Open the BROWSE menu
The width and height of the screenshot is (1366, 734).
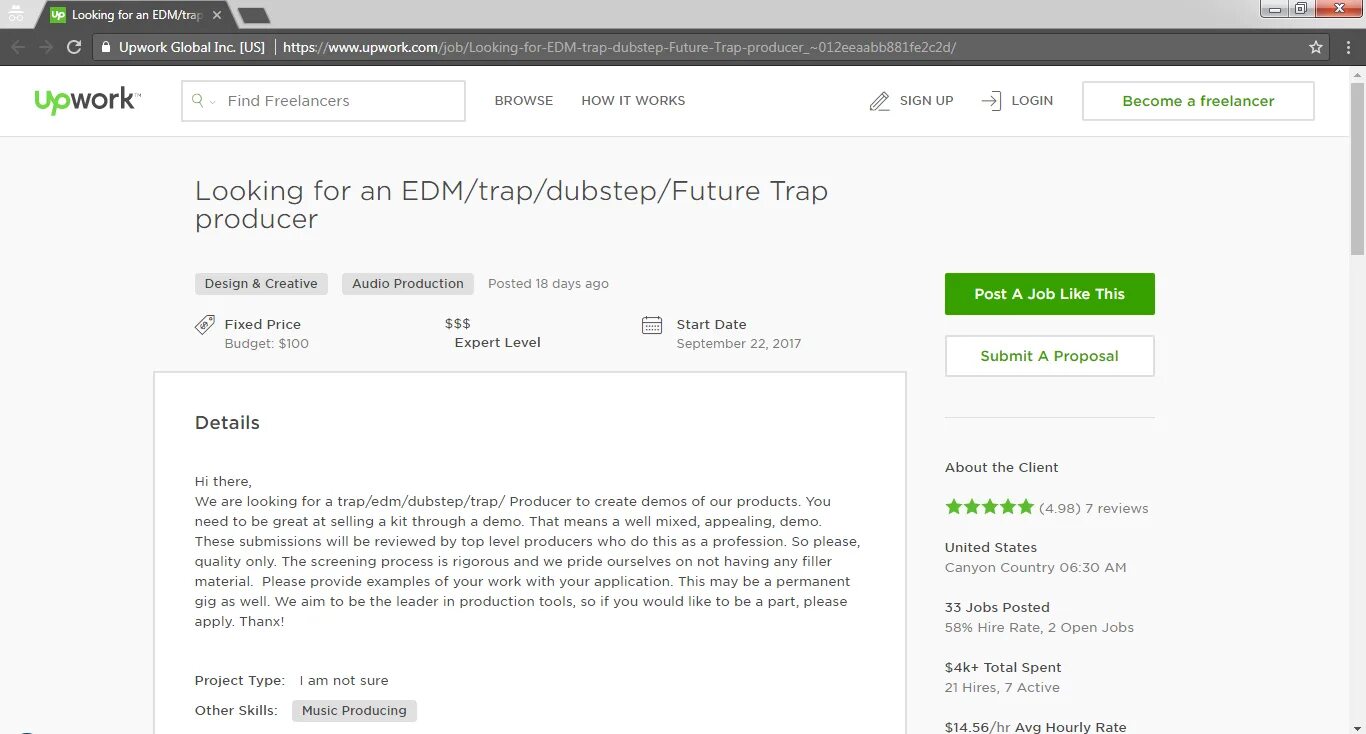pos(524,101)
